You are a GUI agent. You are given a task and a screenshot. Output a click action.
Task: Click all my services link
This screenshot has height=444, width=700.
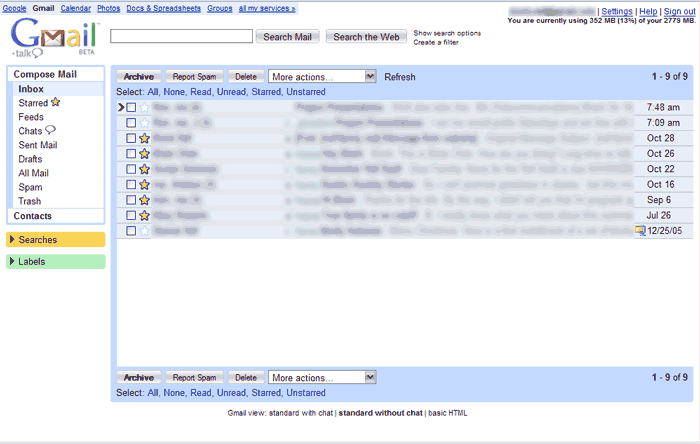click(267, 8)
